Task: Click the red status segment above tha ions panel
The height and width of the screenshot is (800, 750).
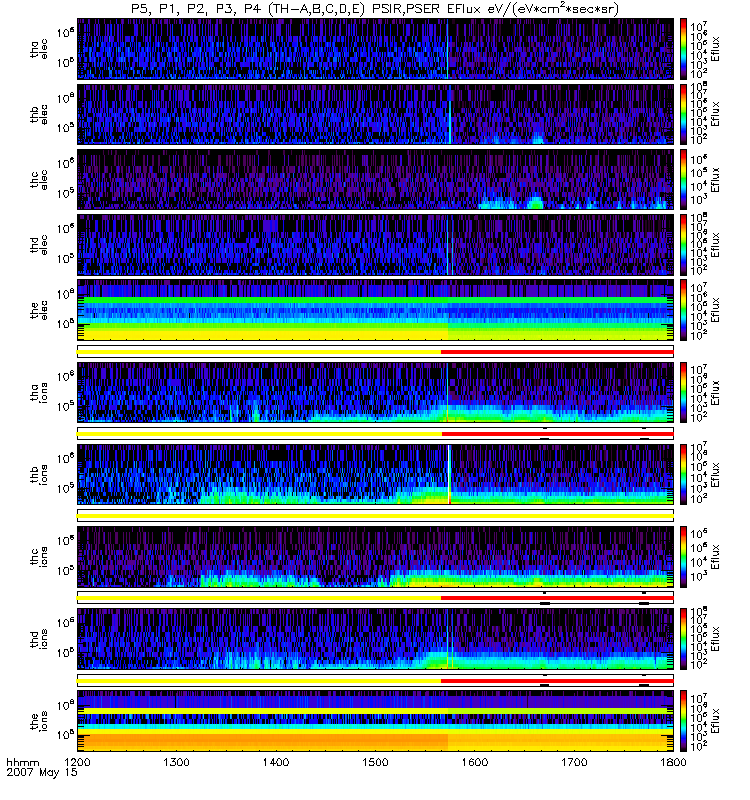Action: point(557,352)
